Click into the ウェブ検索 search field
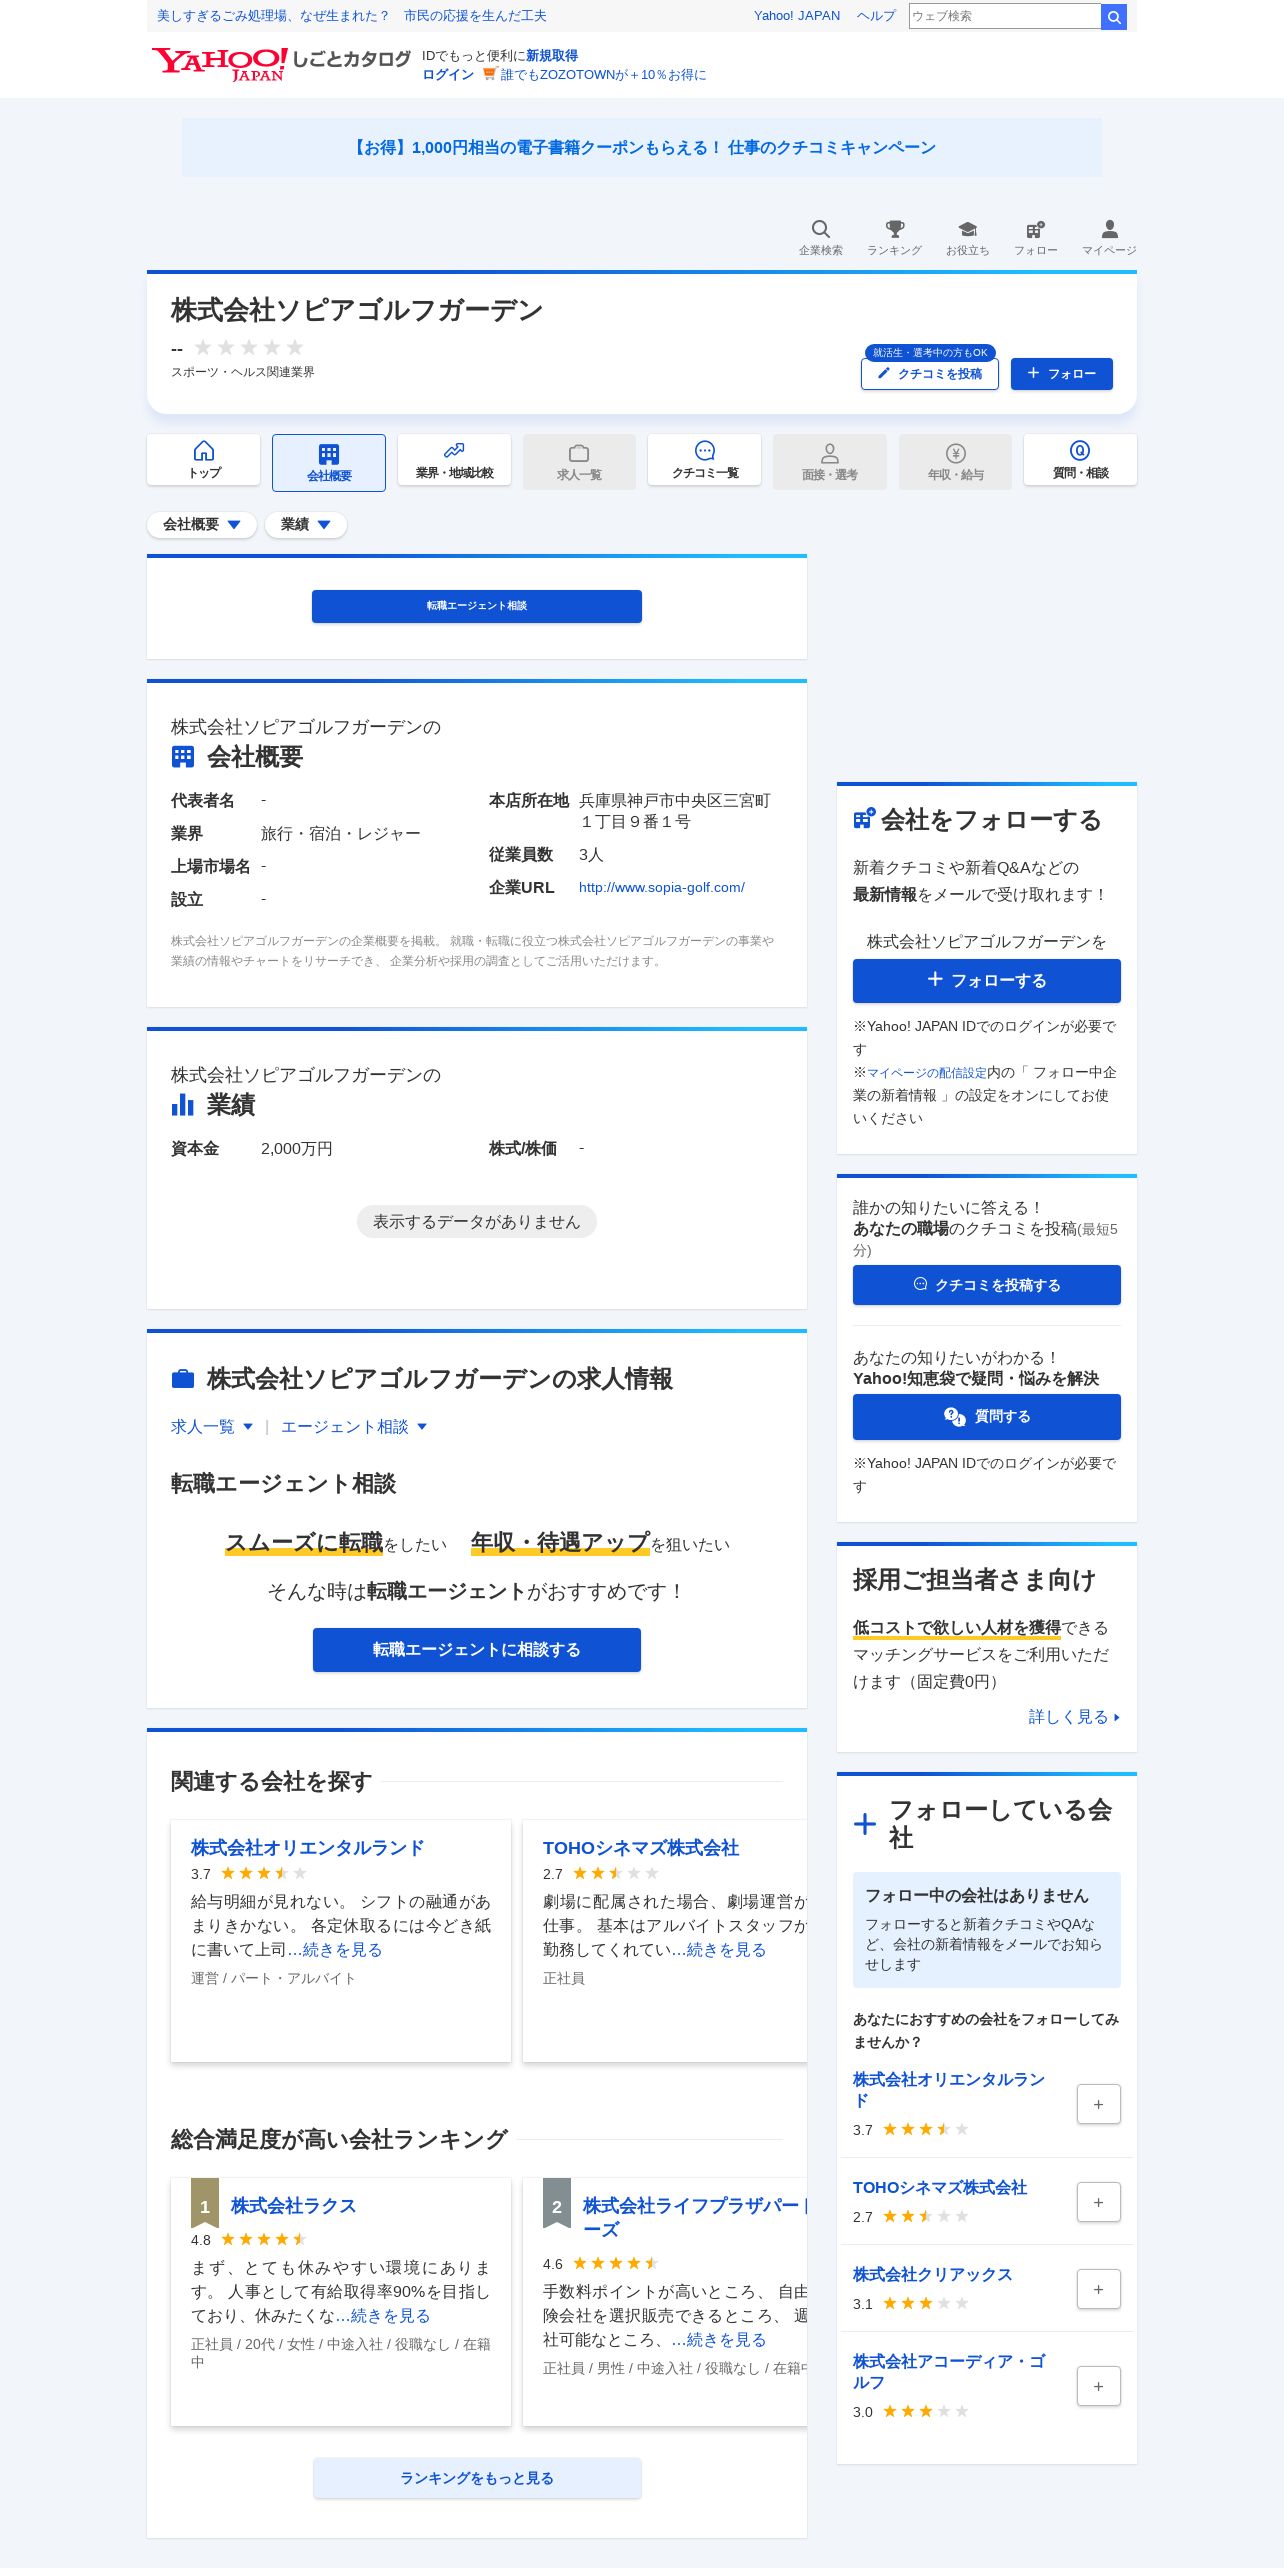Screen dimensions: 1284x2568 [x=1005, y=16]
